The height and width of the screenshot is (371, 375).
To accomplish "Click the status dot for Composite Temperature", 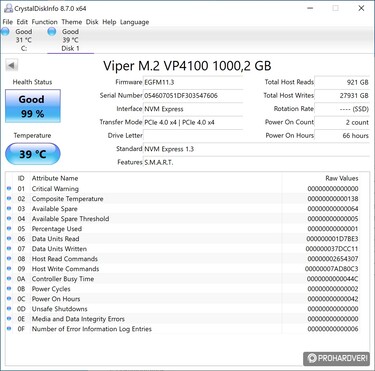I will point(9,198).
